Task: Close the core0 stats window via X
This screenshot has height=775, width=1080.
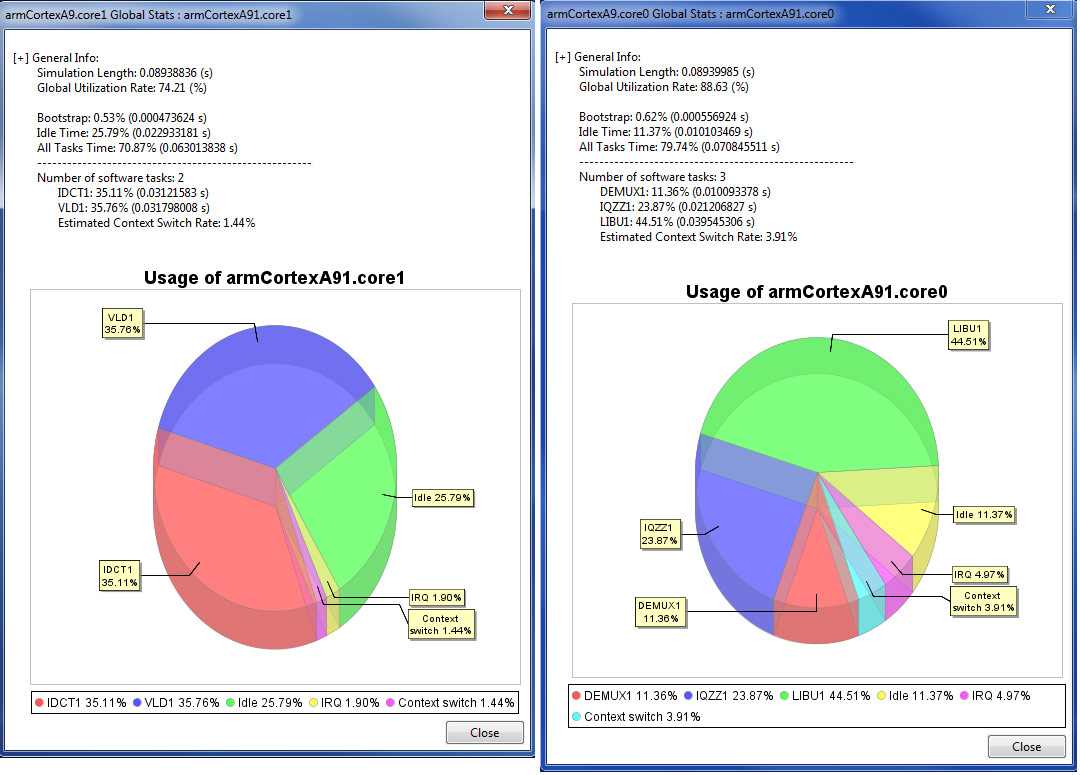Action: [x=1049, y=10]
